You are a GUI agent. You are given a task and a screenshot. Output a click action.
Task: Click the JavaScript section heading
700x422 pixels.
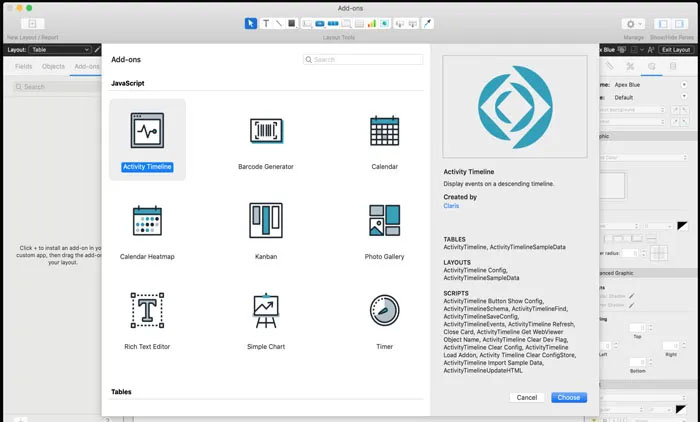pos(128,83)
